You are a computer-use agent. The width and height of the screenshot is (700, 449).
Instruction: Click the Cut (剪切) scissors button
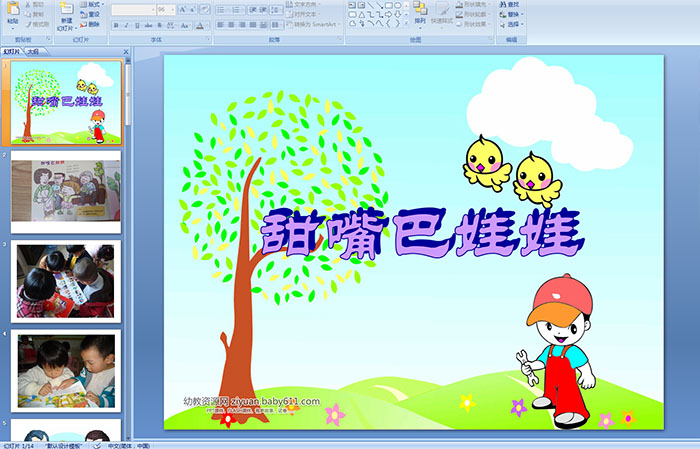coord(34,4)
